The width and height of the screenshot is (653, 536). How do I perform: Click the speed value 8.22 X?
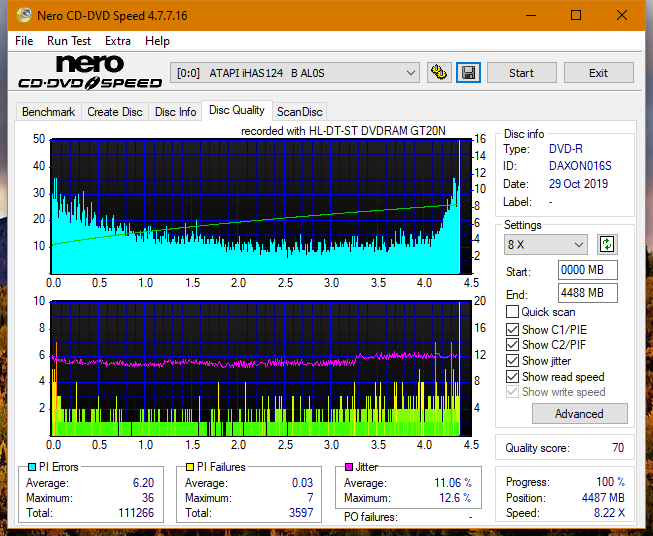[609, 513]
